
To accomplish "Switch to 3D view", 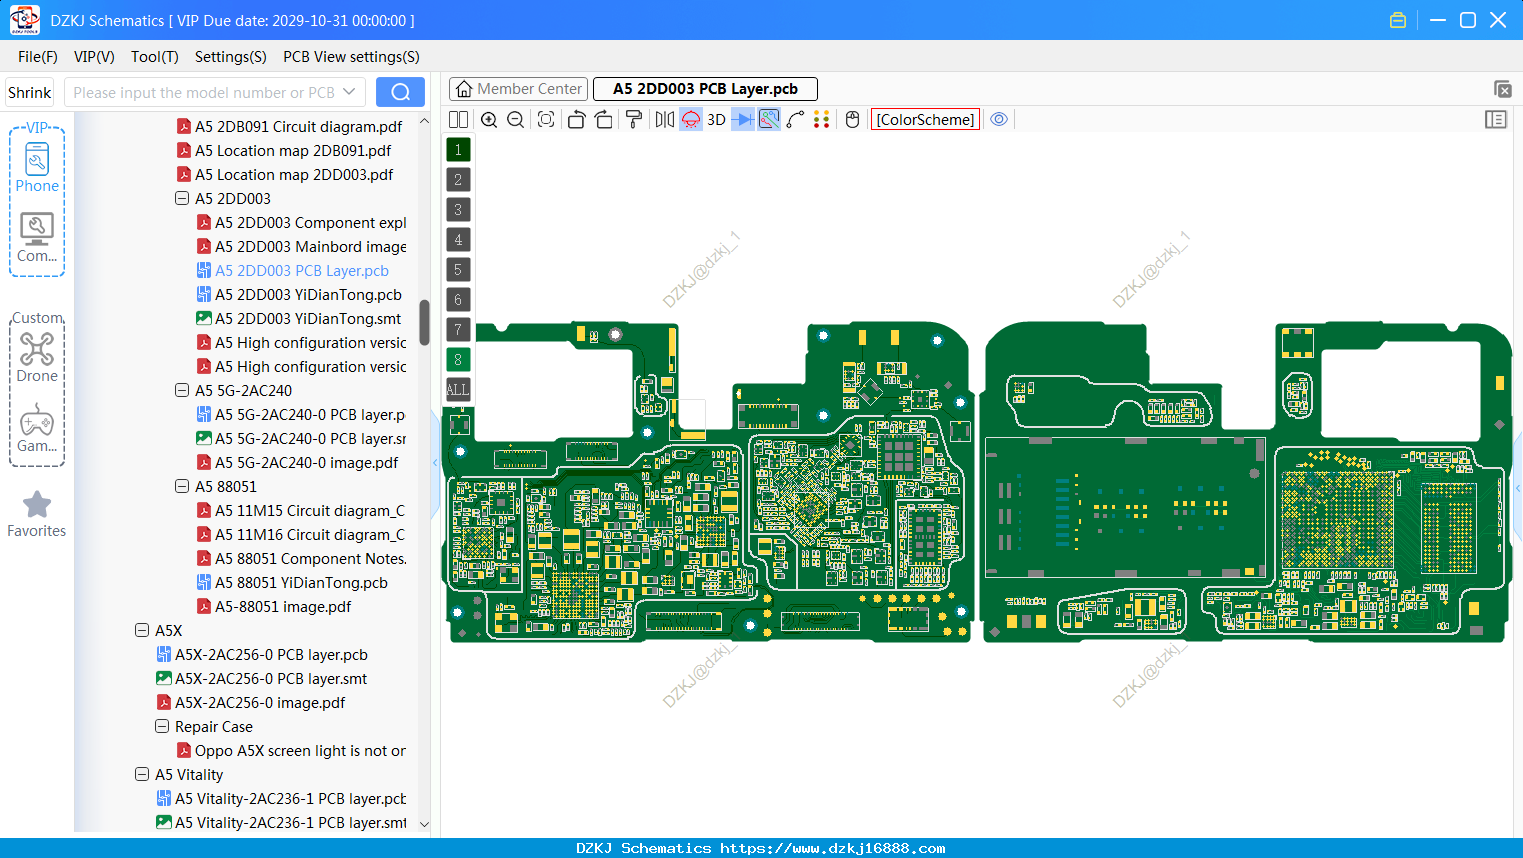I will coord(716,119).
